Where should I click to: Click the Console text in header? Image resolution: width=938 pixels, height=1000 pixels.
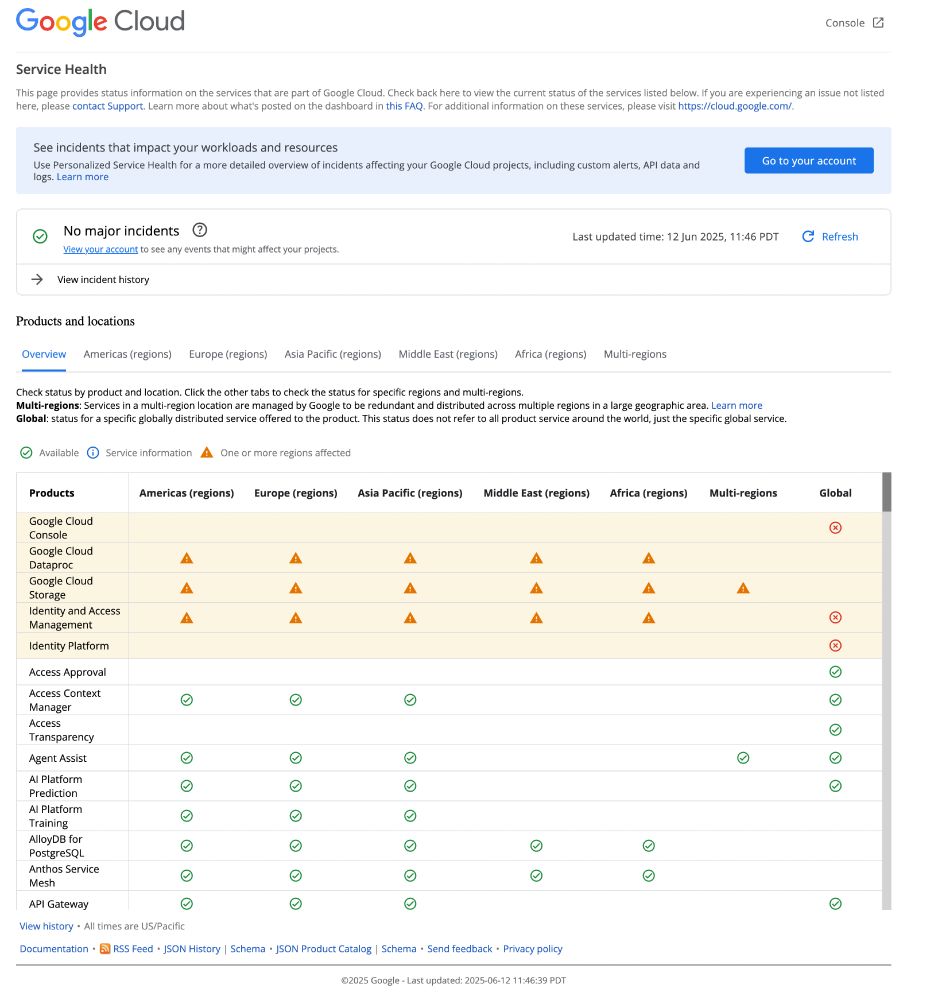[845, 23]
